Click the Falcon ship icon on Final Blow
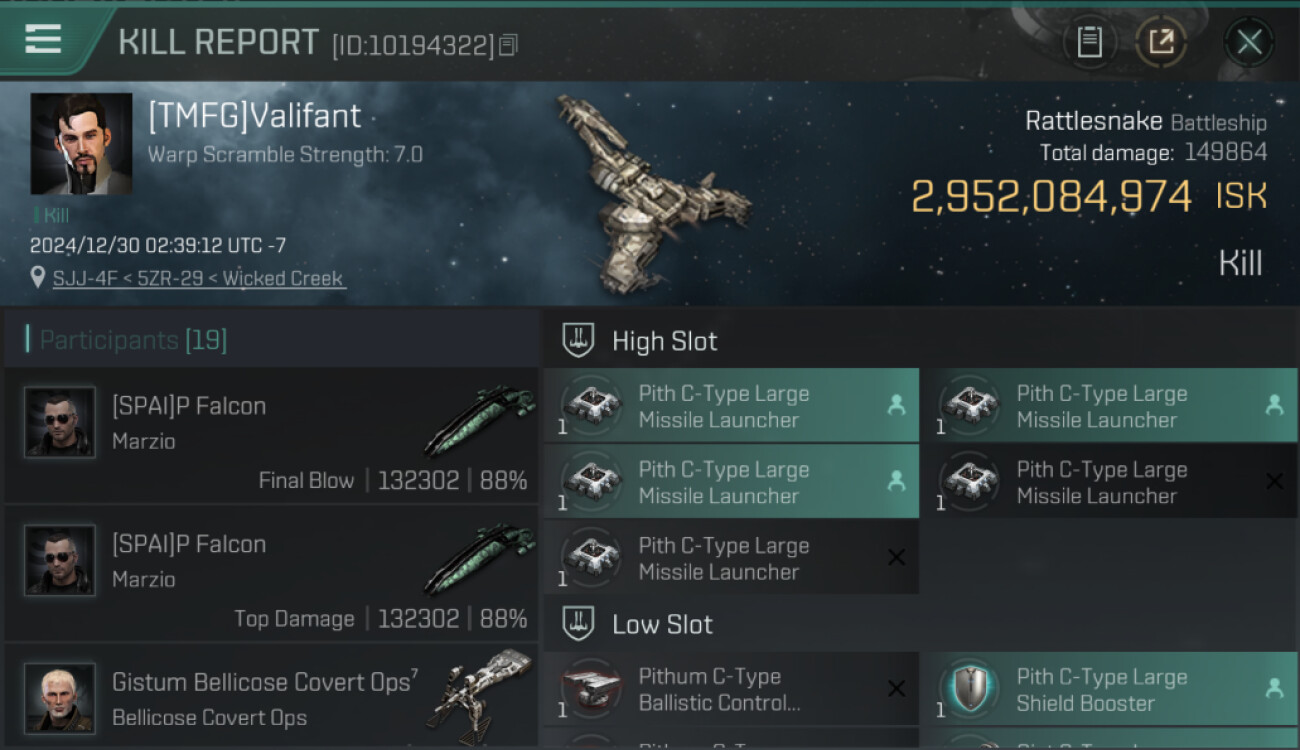This screenshot has height=750, width=1300. tap(480, 420)
